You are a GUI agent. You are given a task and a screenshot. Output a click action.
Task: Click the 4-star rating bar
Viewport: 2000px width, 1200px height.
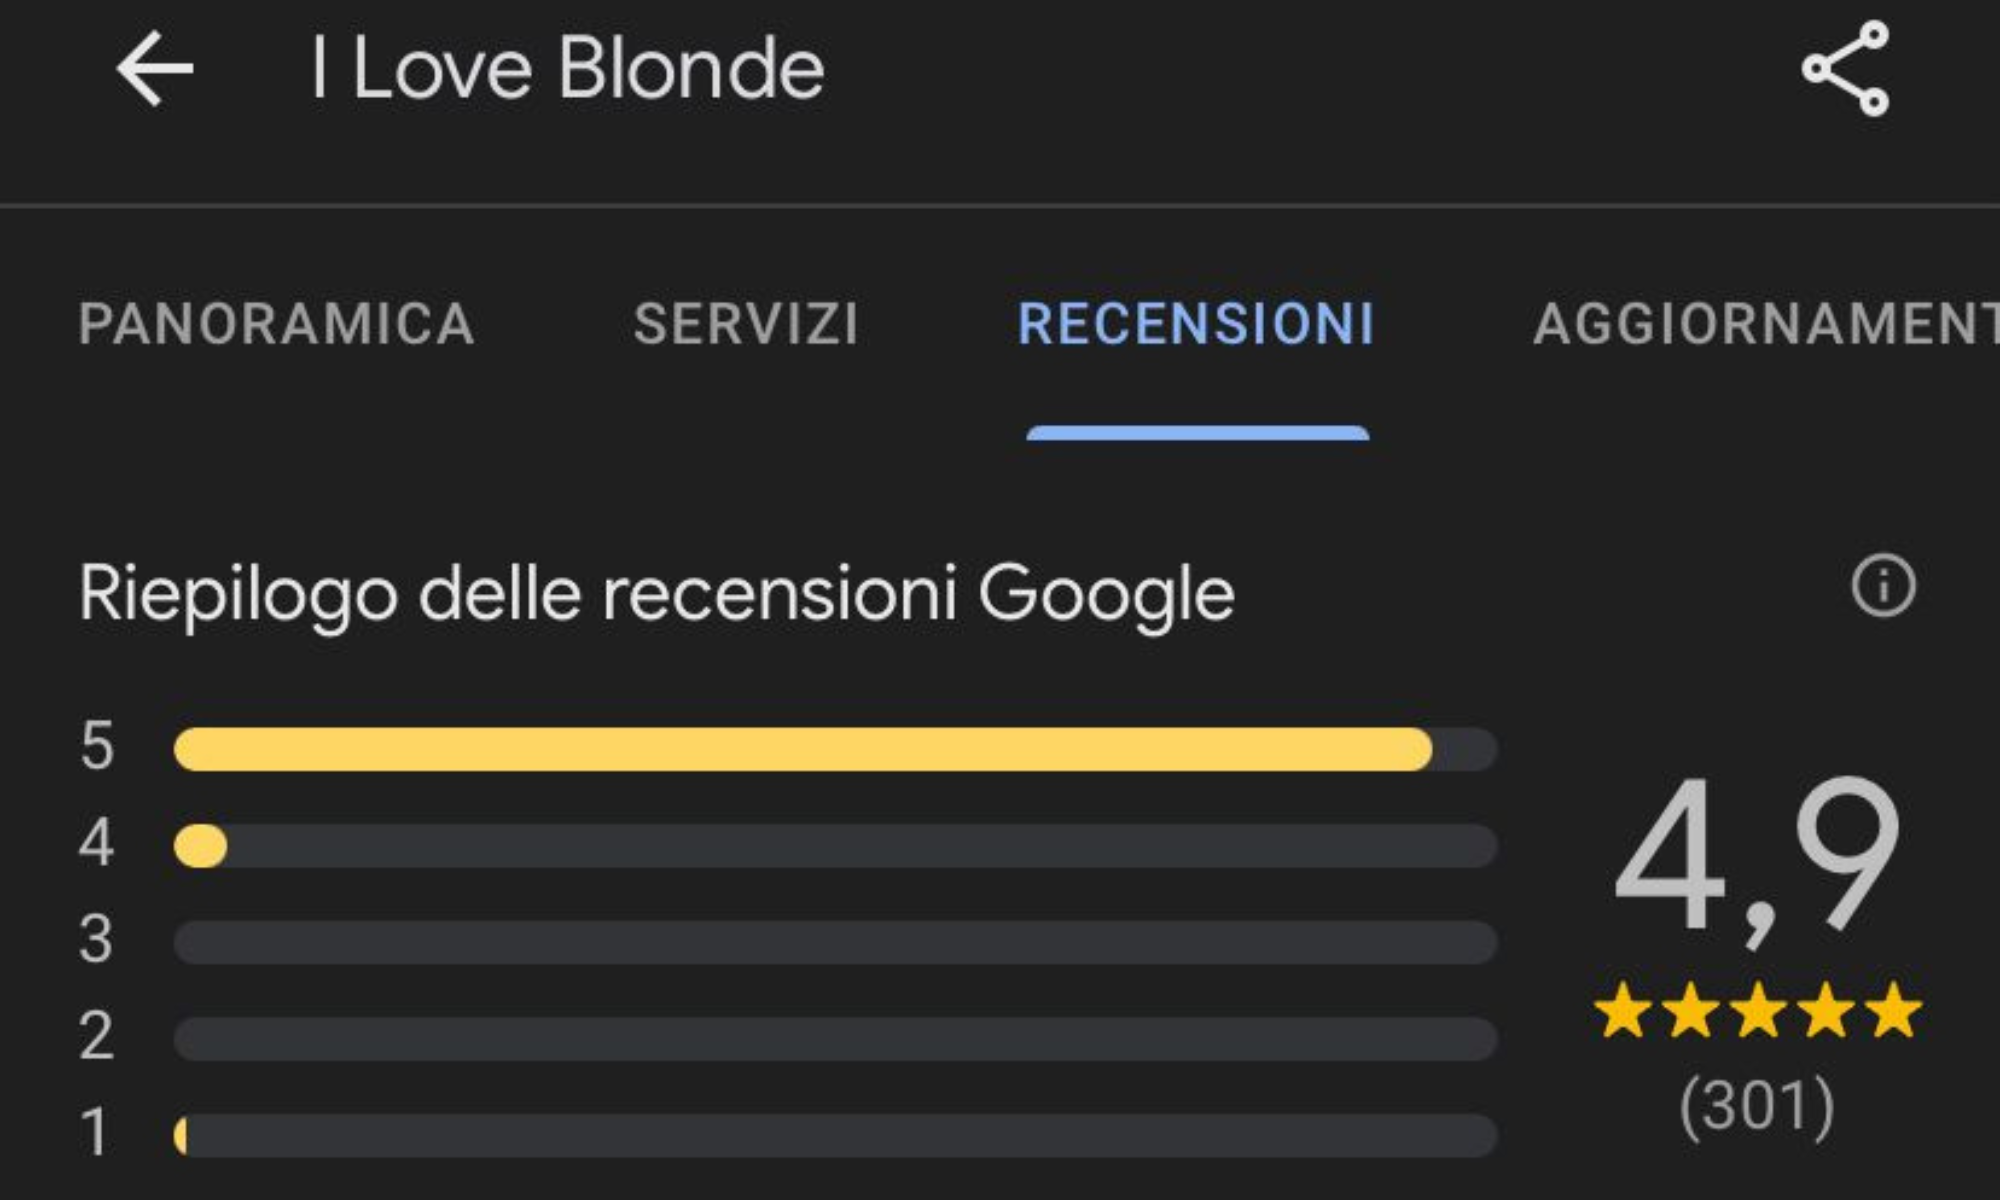point(835,846)
